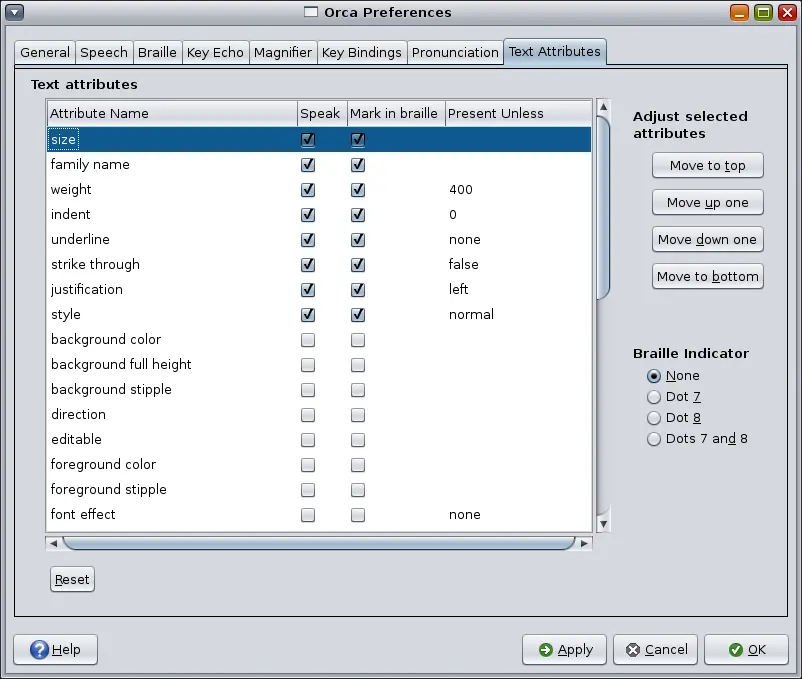Image resolution: width=802 pixels, height=679 pixels.
Task: Select Dots 7 and 8 braille indicator
Action: (697, 439)
